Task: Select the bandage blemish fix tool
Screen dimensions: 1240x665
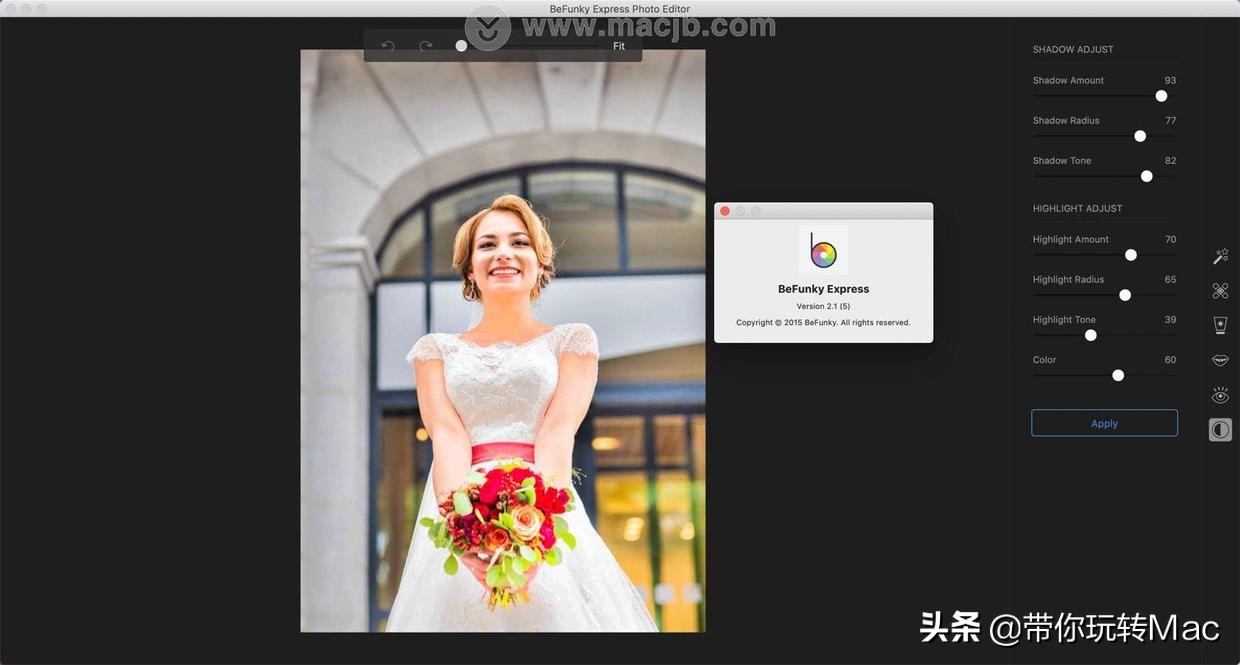Action: (x=1220, y=291)
